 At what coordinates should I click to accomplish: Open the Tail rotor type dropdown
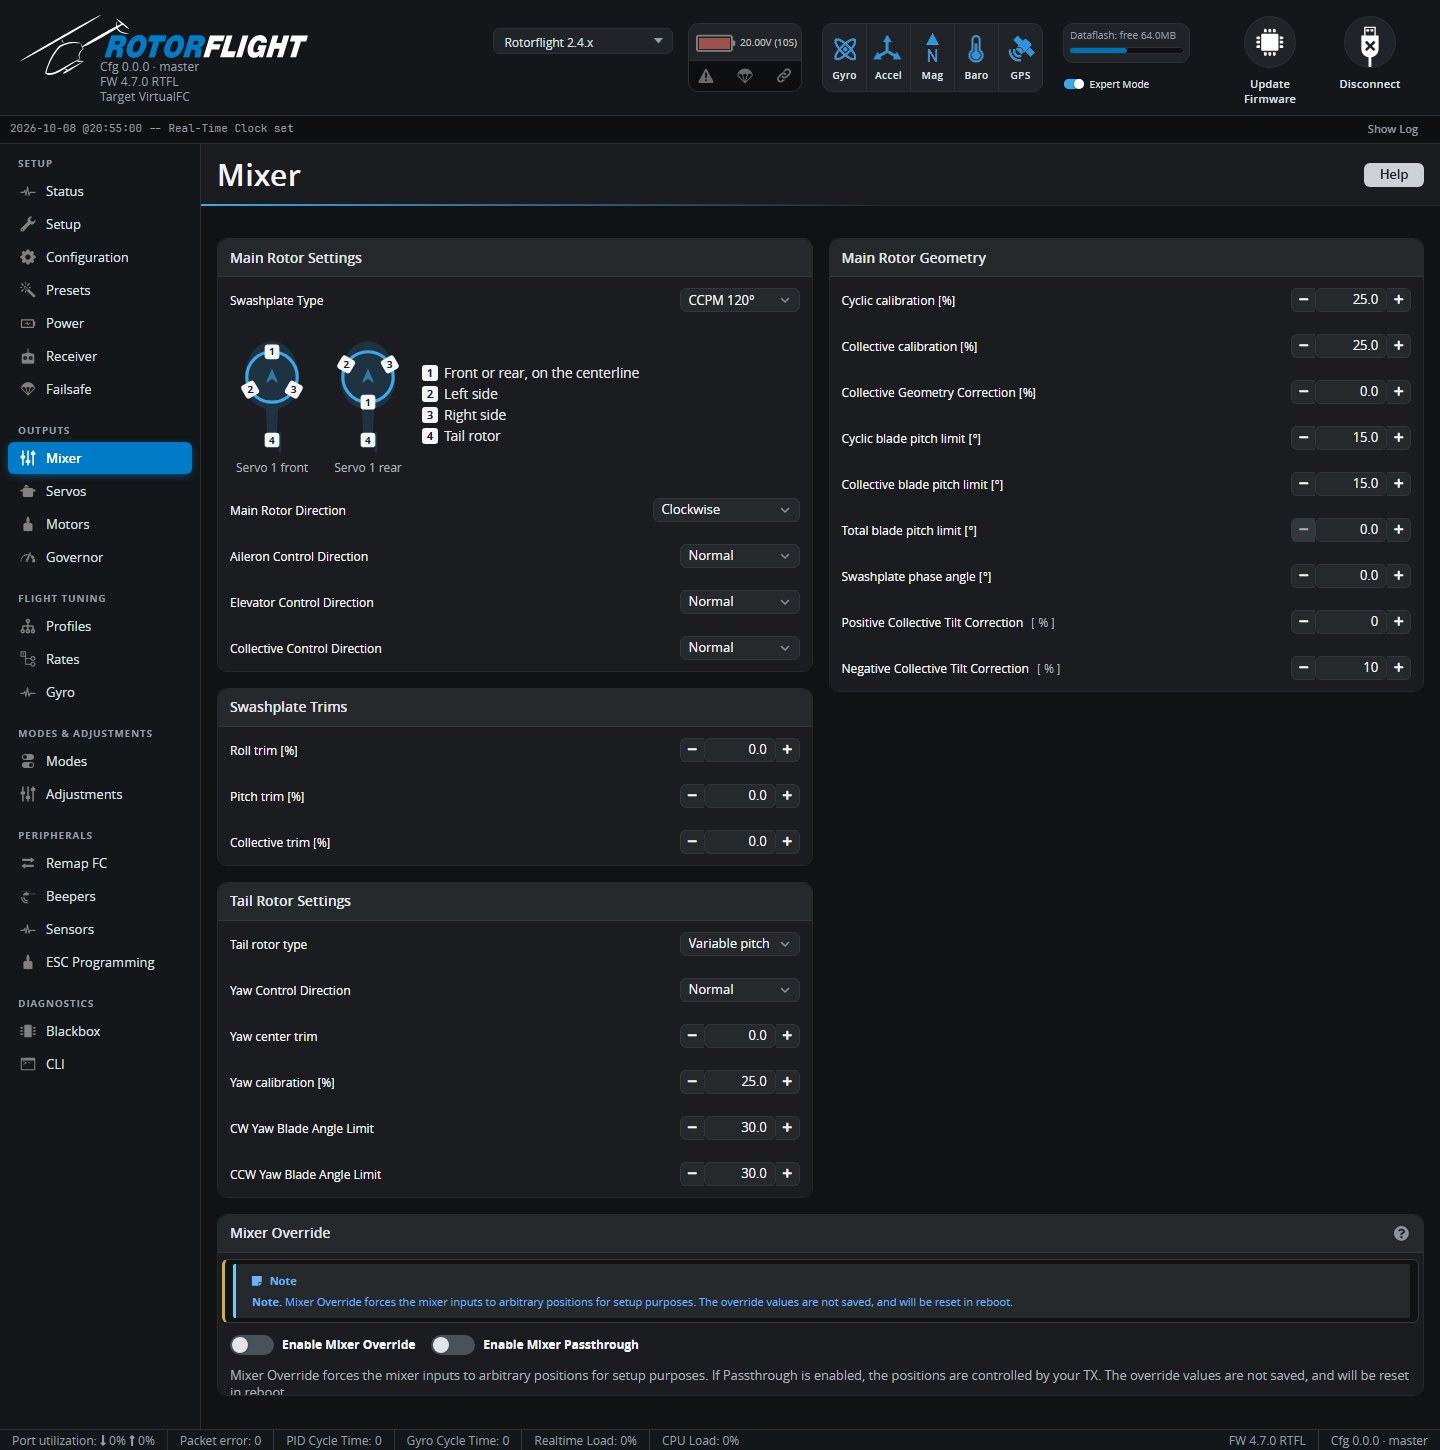point(739,944)
